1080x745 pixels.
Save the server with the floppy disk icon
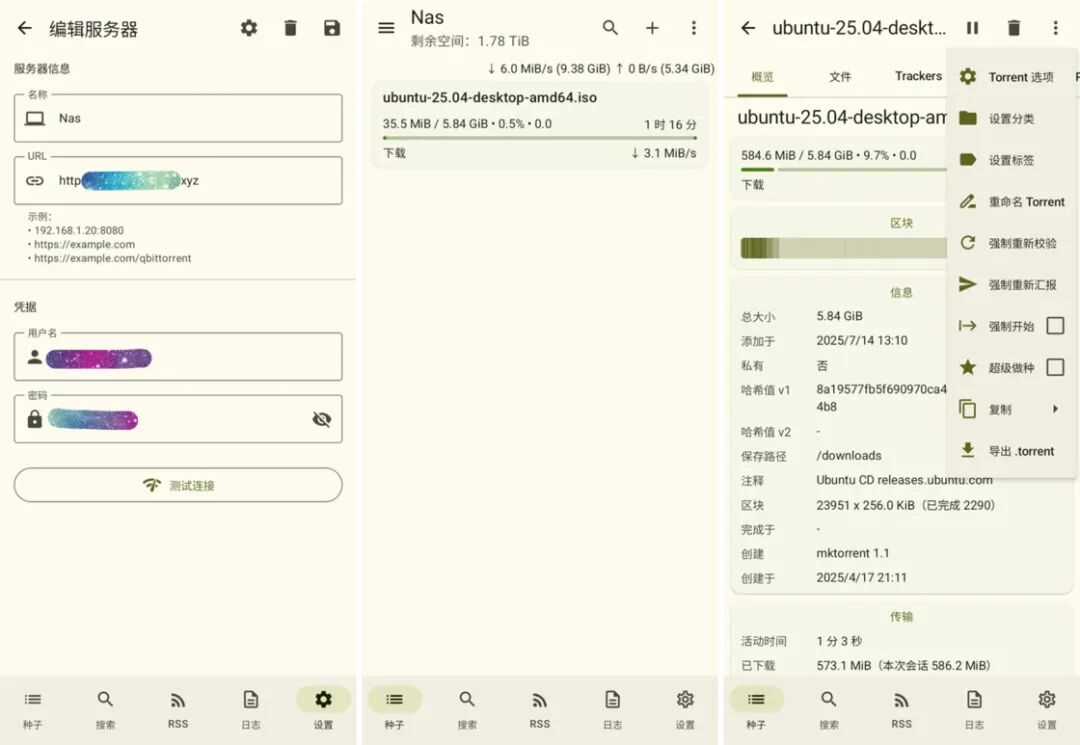pyautogui.click(x=332, y=28)
